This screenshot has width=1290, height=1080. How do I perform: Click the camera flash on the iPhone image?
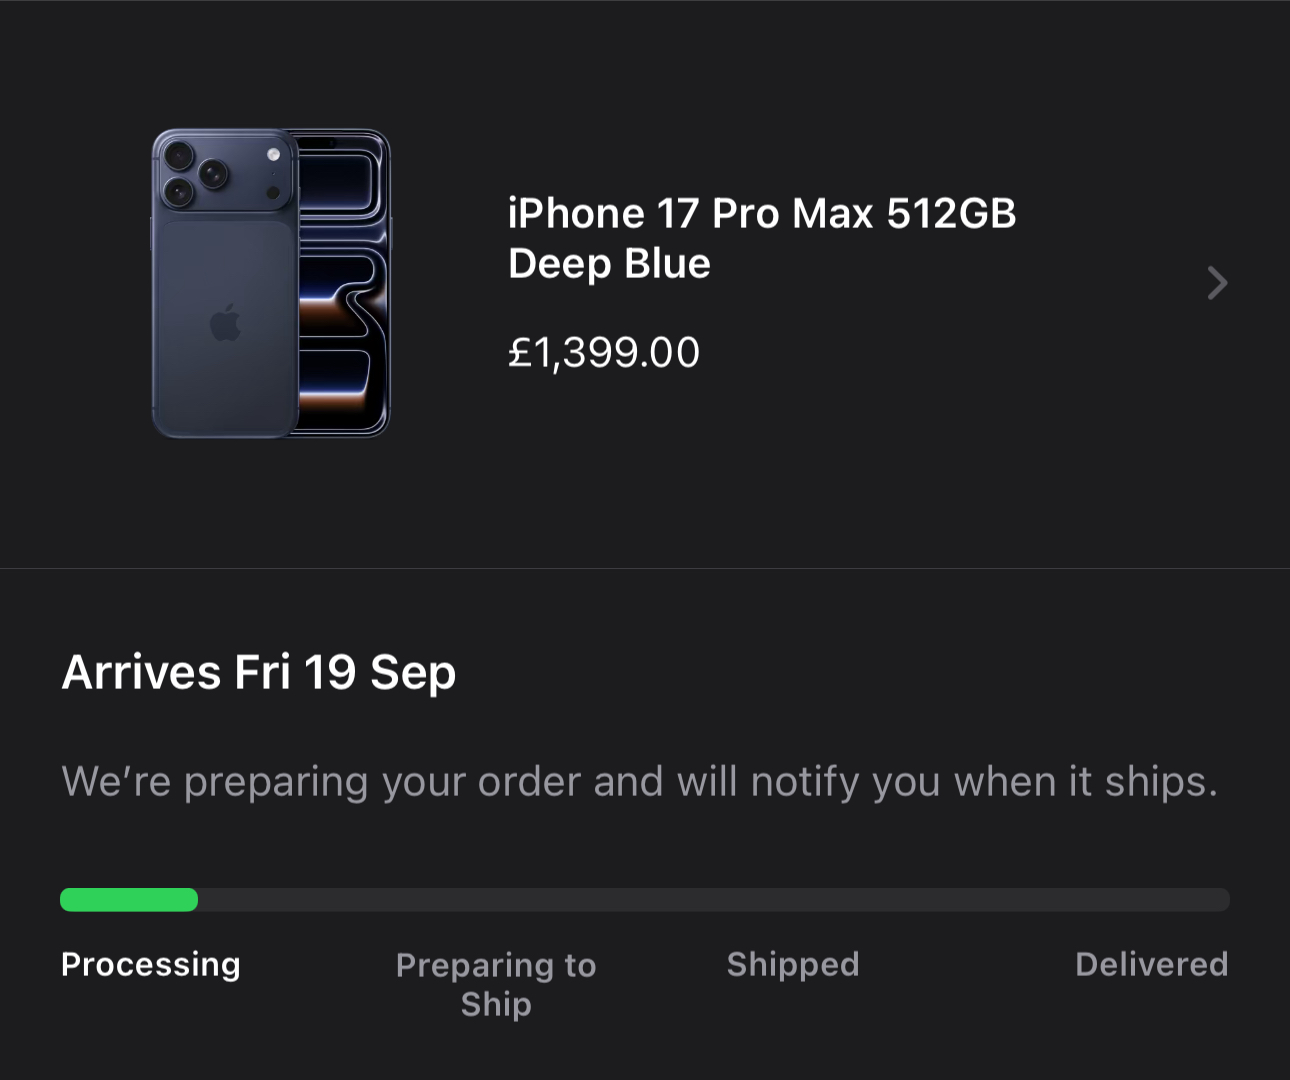tap(273, 154)
